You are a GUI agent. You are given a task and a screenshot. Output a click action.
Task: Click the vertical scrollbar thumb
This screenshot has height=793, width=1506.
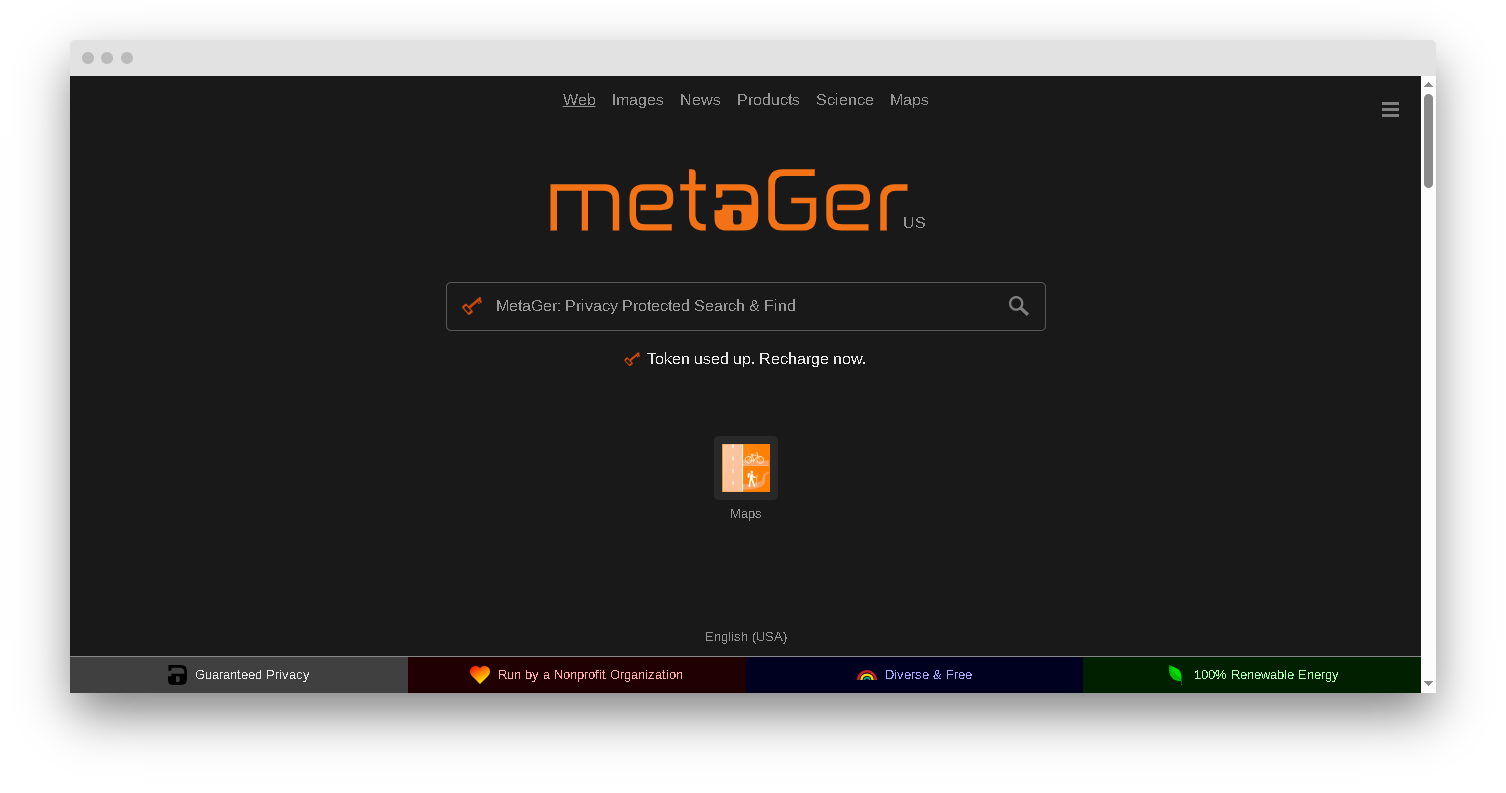(1428, 141)
